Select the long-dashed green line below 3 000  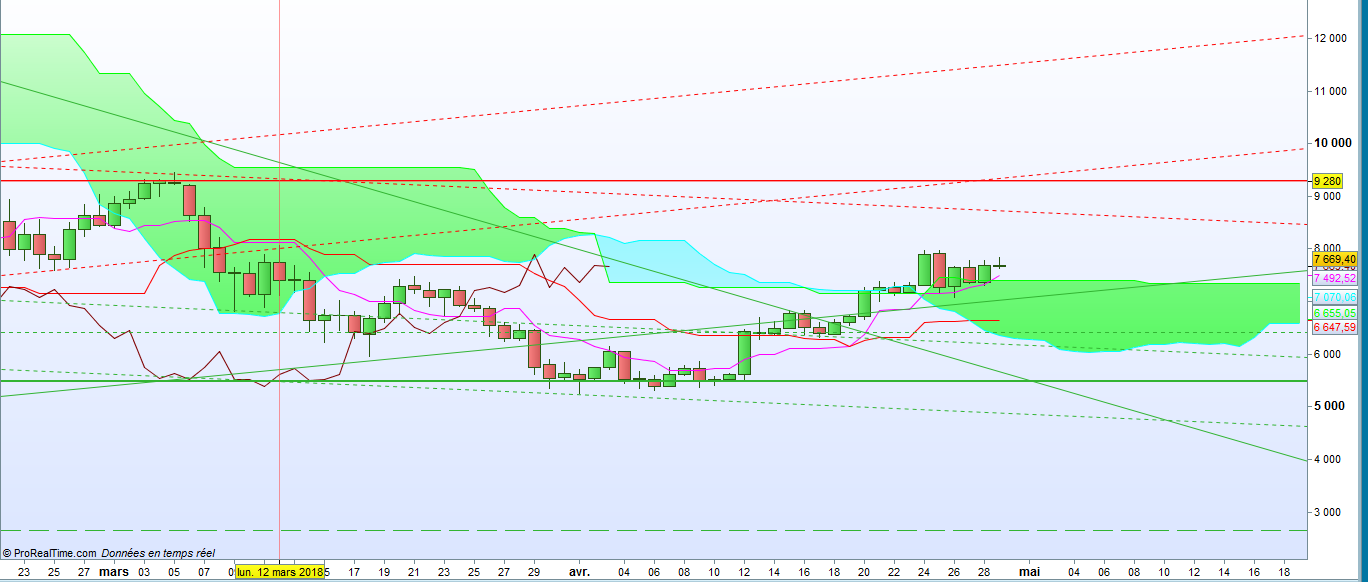654,530
